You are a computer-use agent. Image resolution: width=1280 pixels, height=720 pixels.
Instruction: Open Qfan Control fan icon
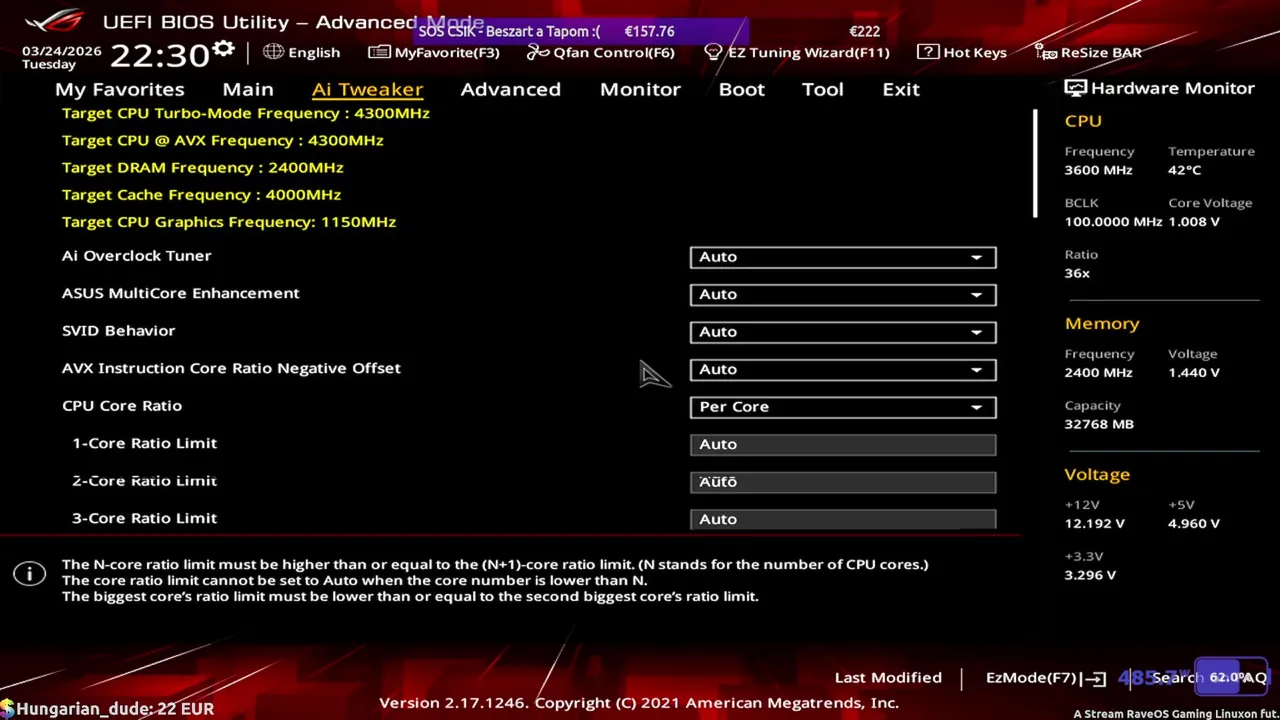click(x=538, y=52)
